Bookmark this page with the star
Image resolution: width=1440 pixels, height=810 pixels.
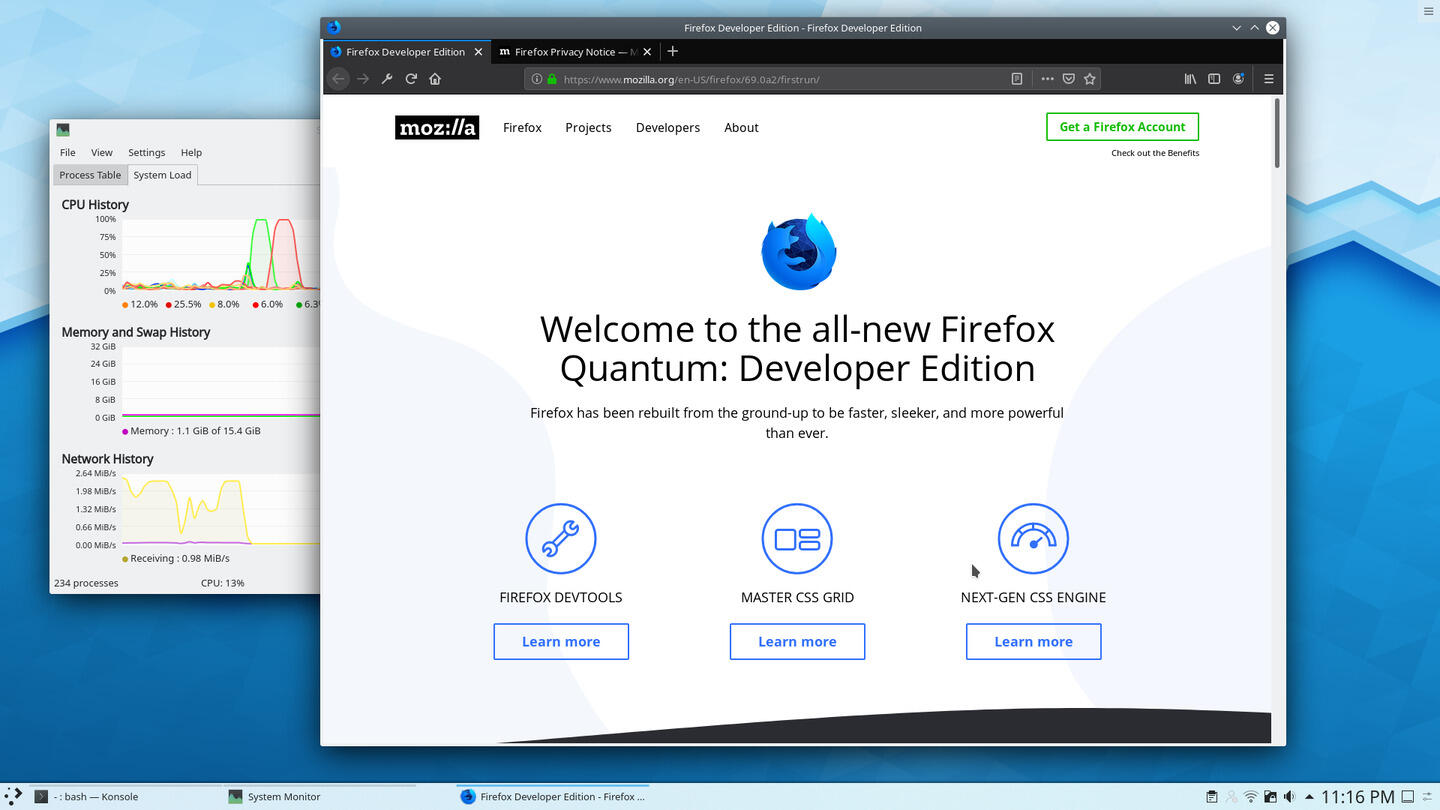1090,79
